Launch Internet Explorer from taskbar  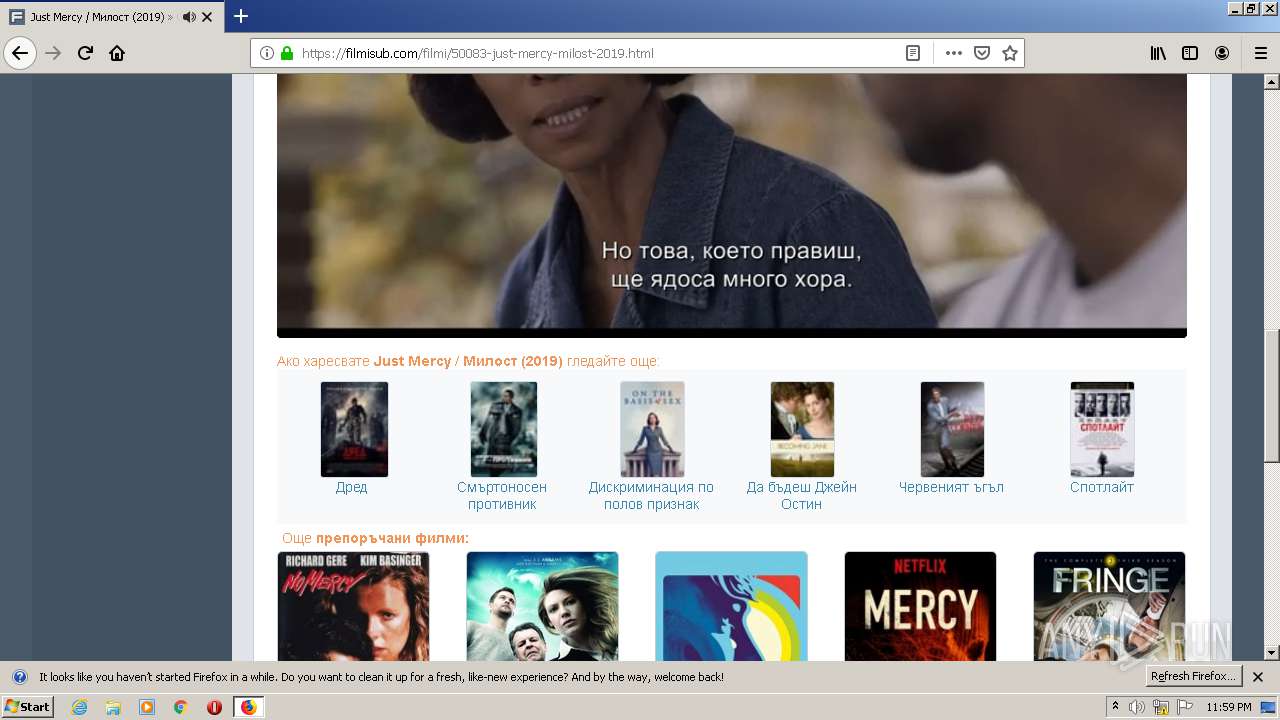(79, 707)
